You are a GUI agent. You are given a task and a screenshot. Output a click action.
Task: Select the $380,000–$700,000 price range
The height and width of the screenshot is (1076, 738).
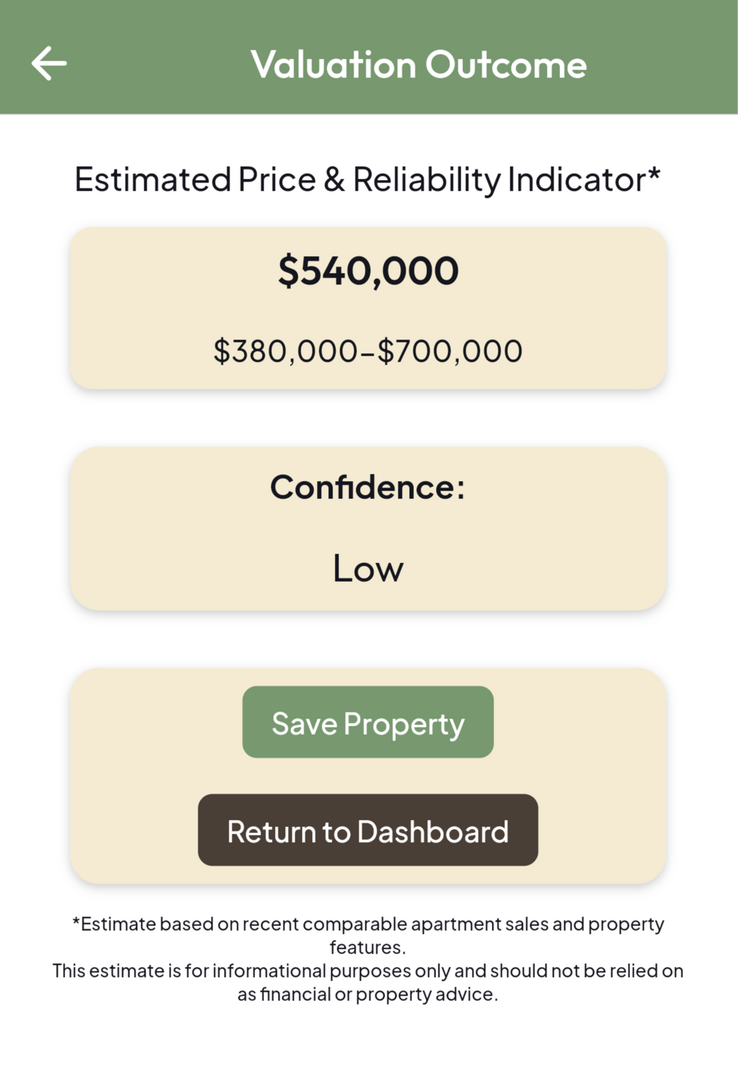pos(368,351)
